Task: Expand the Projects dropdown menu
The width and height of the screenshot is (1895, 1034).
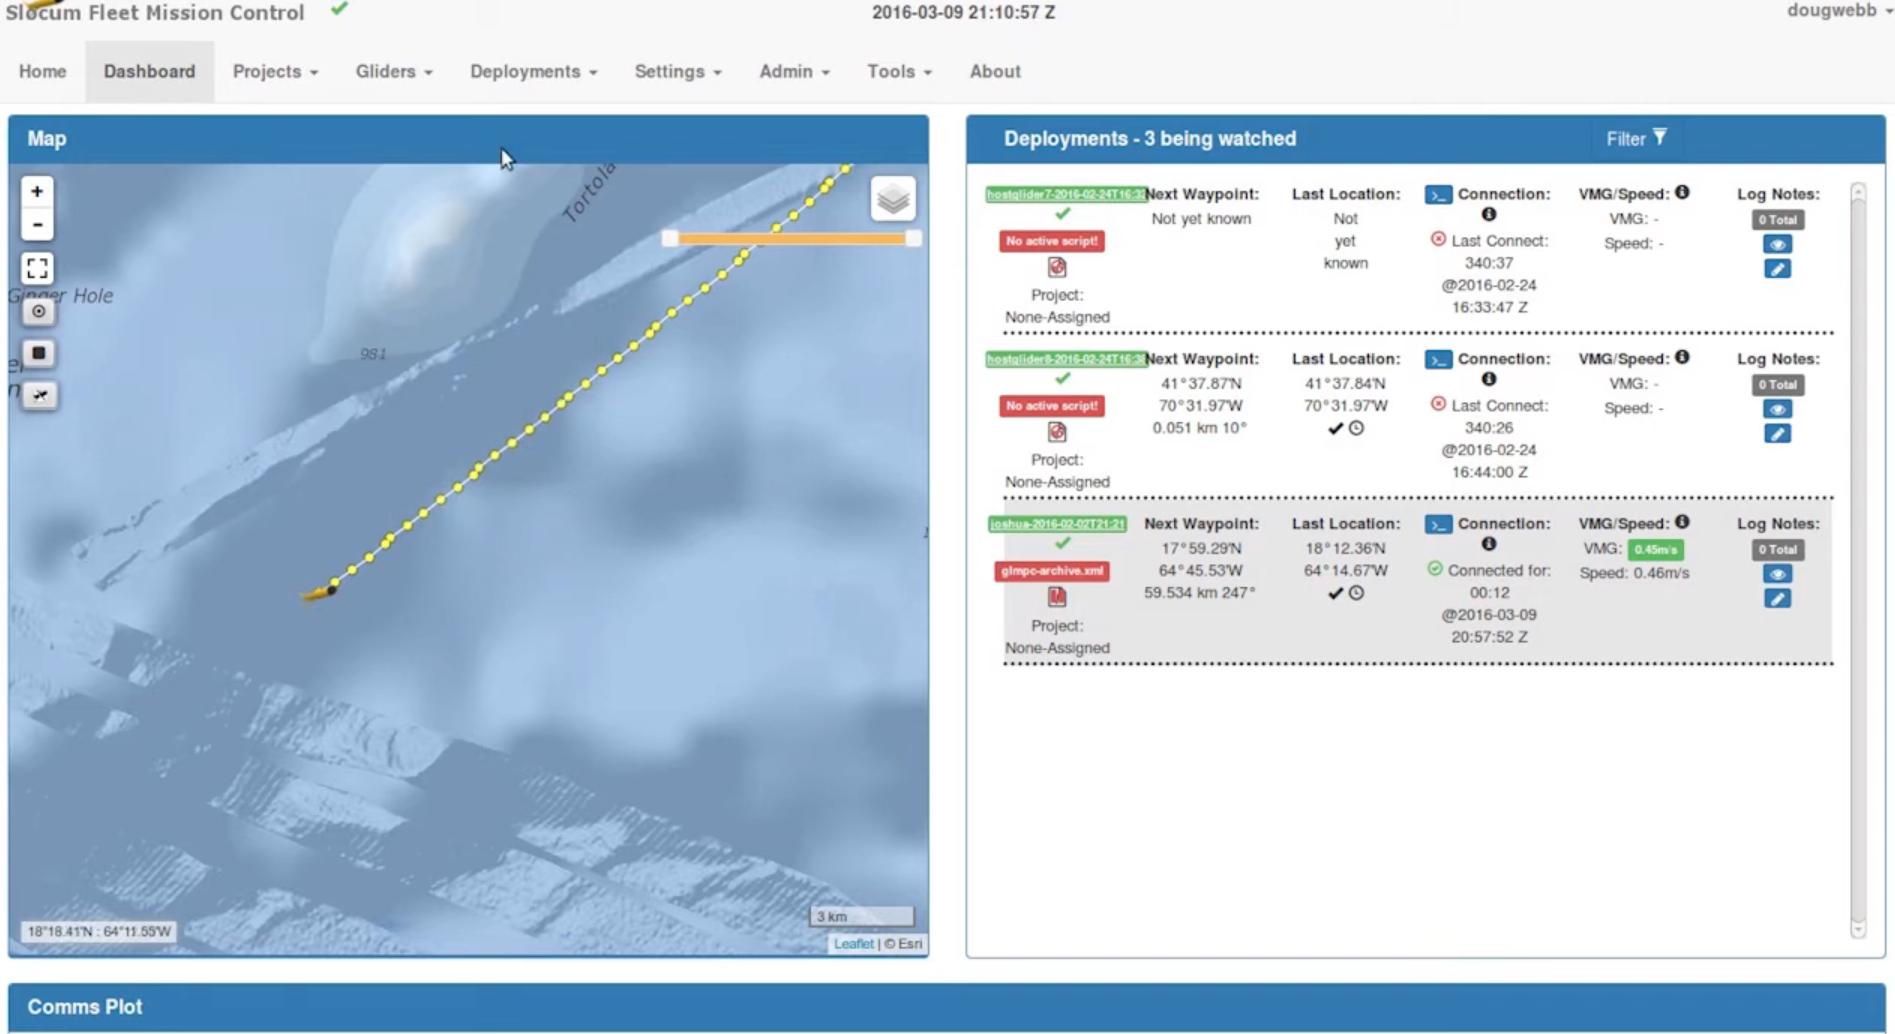Action: click(275, 72)
